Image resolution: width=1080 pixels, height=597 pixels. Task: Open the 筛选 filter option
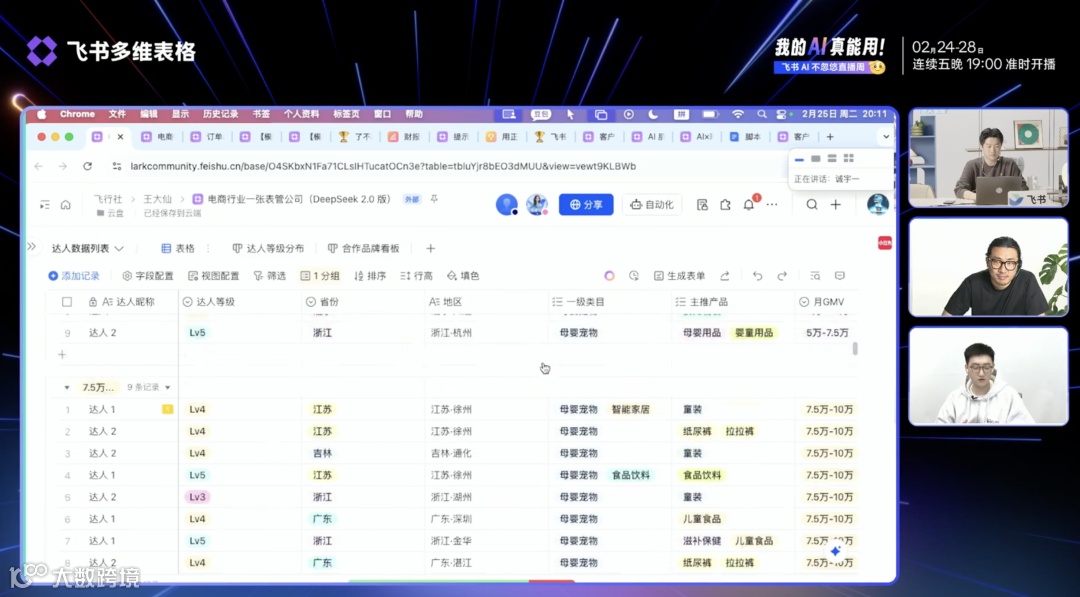coord(269,275)
